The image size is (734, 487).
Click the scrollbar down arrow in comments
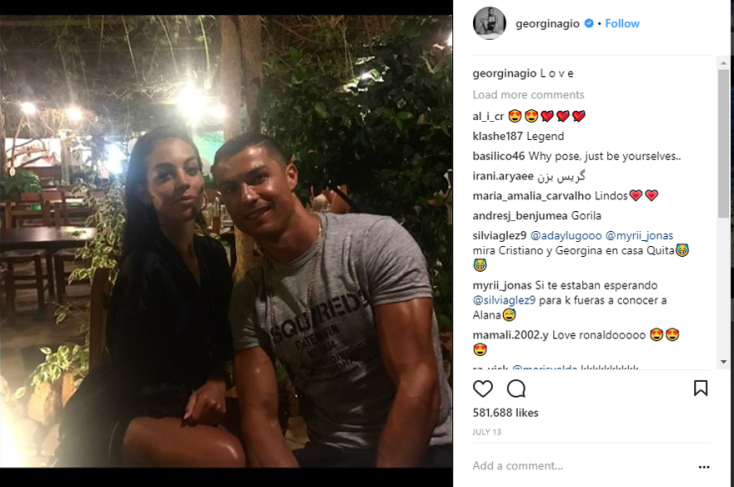click(x=724, y=362)
